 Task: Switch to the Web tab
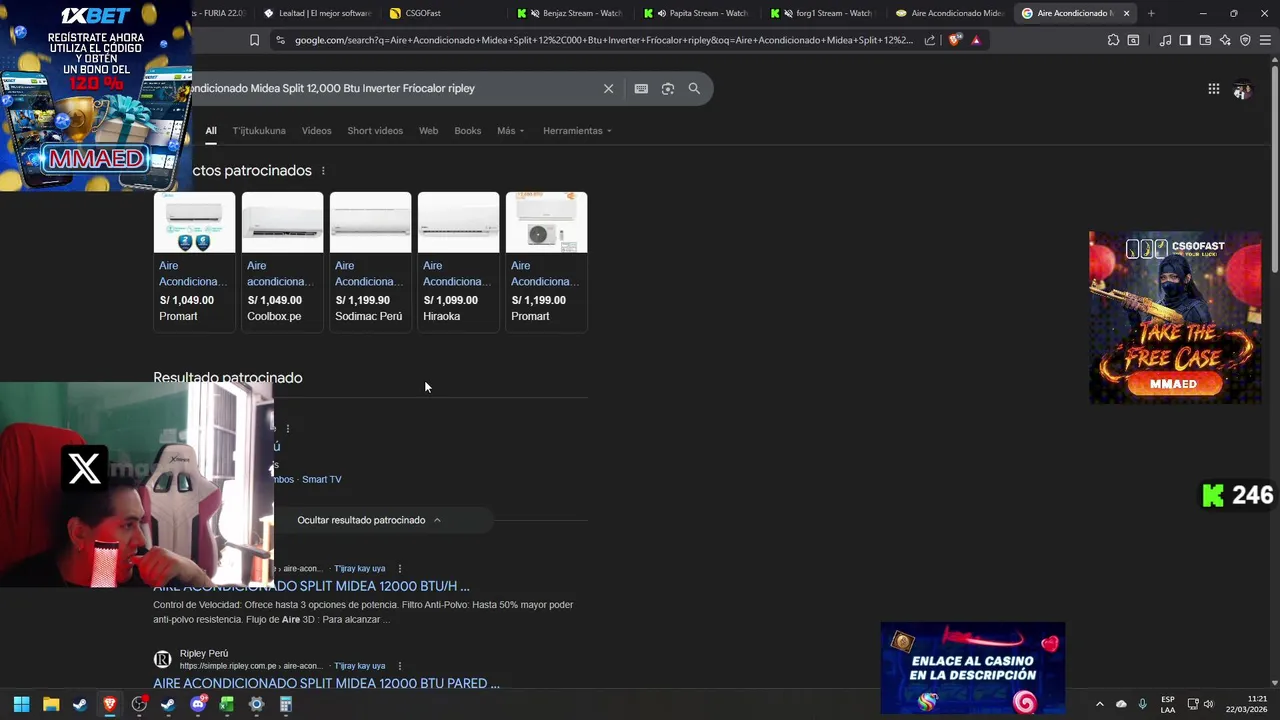(x=428, y=131)
